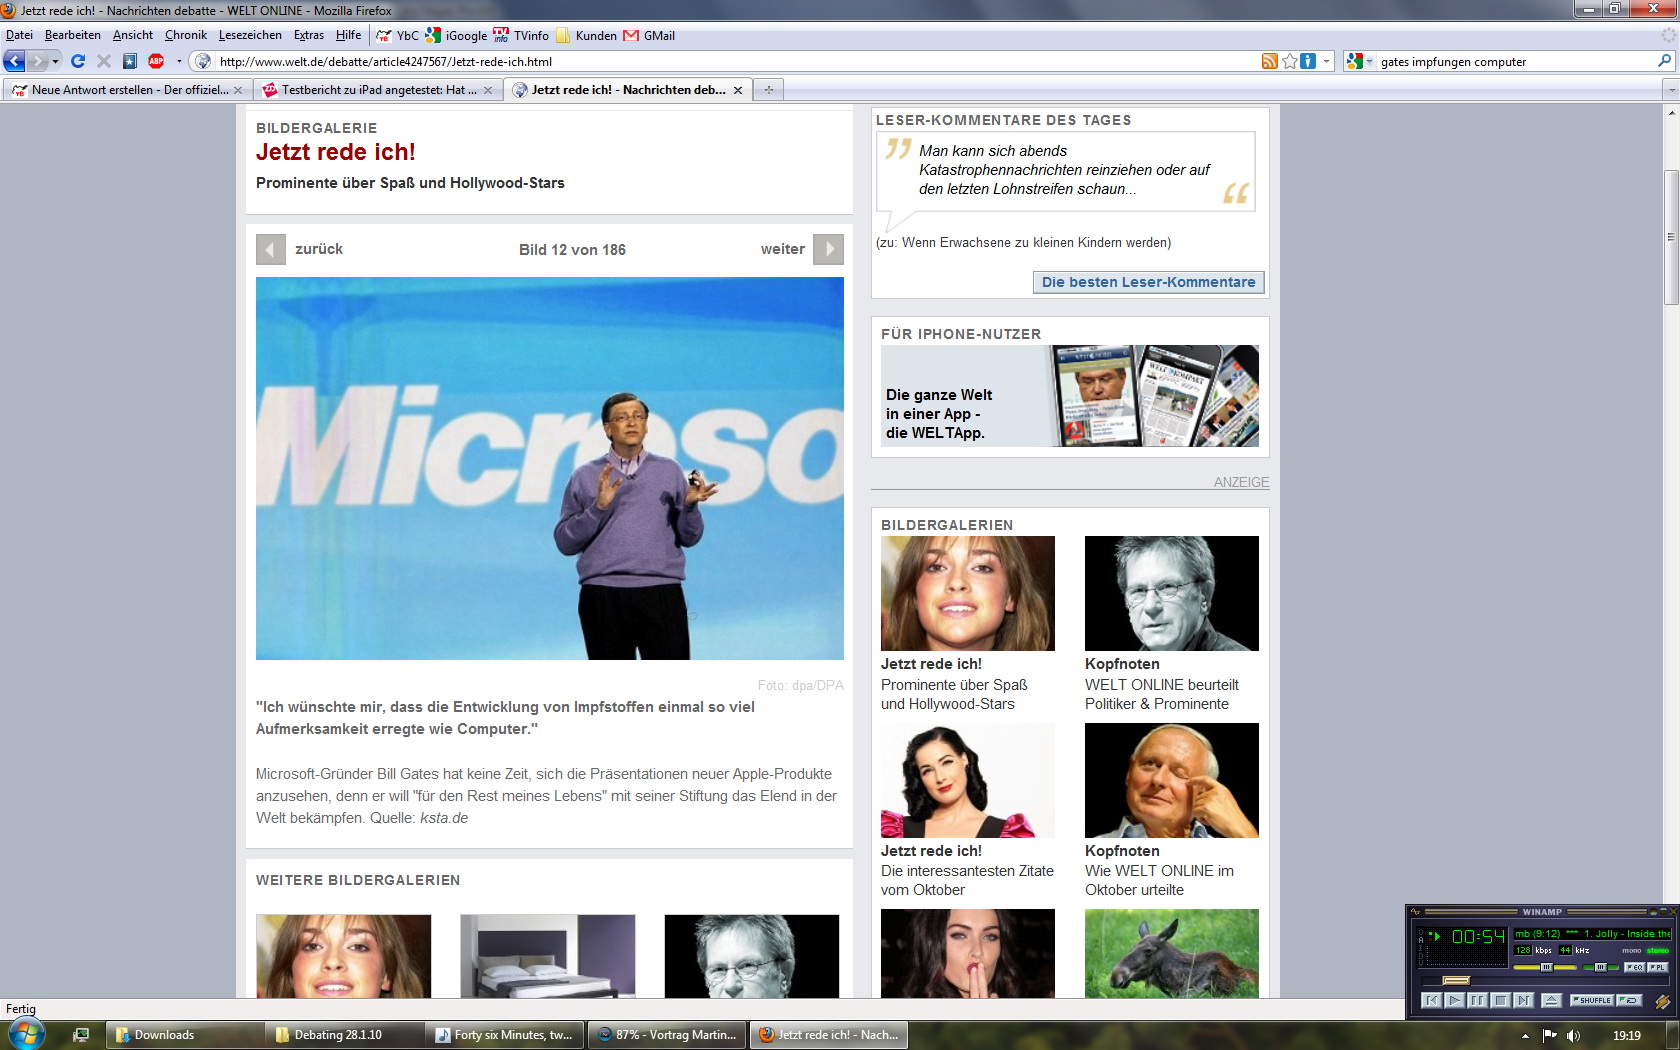This screenshot has width=1680, height=1050.
Task: Open Kopfnoten Politiker & Prominente thumbnail
Action: click(1171, 593)
